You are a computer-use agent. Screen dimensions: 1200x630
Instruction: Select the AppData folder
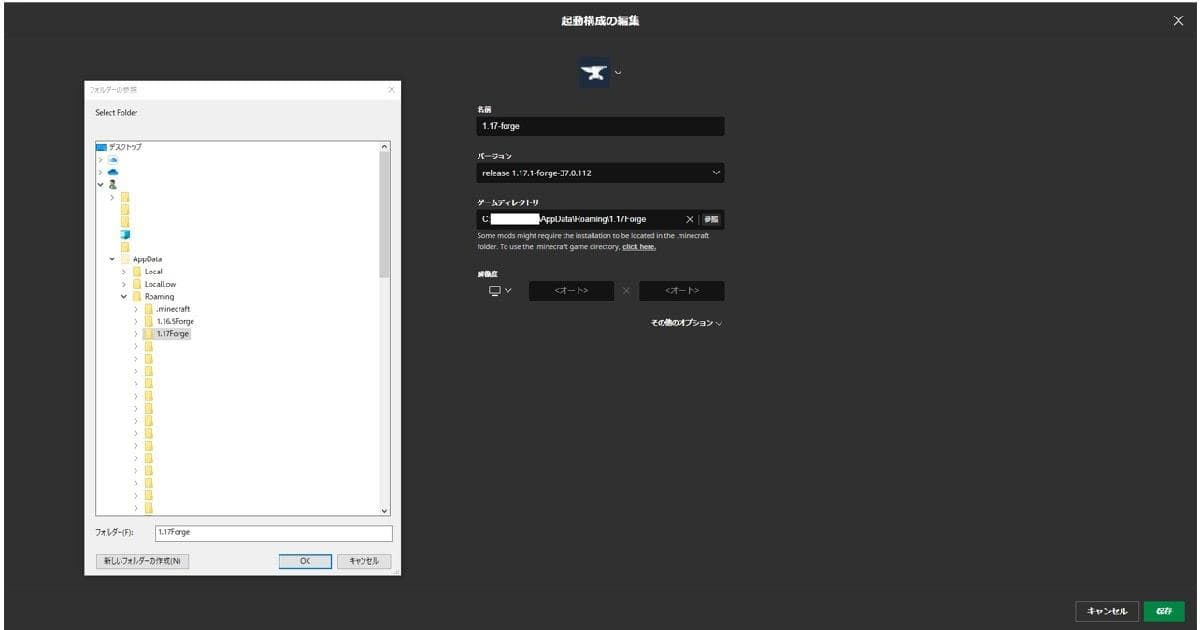coord(147,259)
